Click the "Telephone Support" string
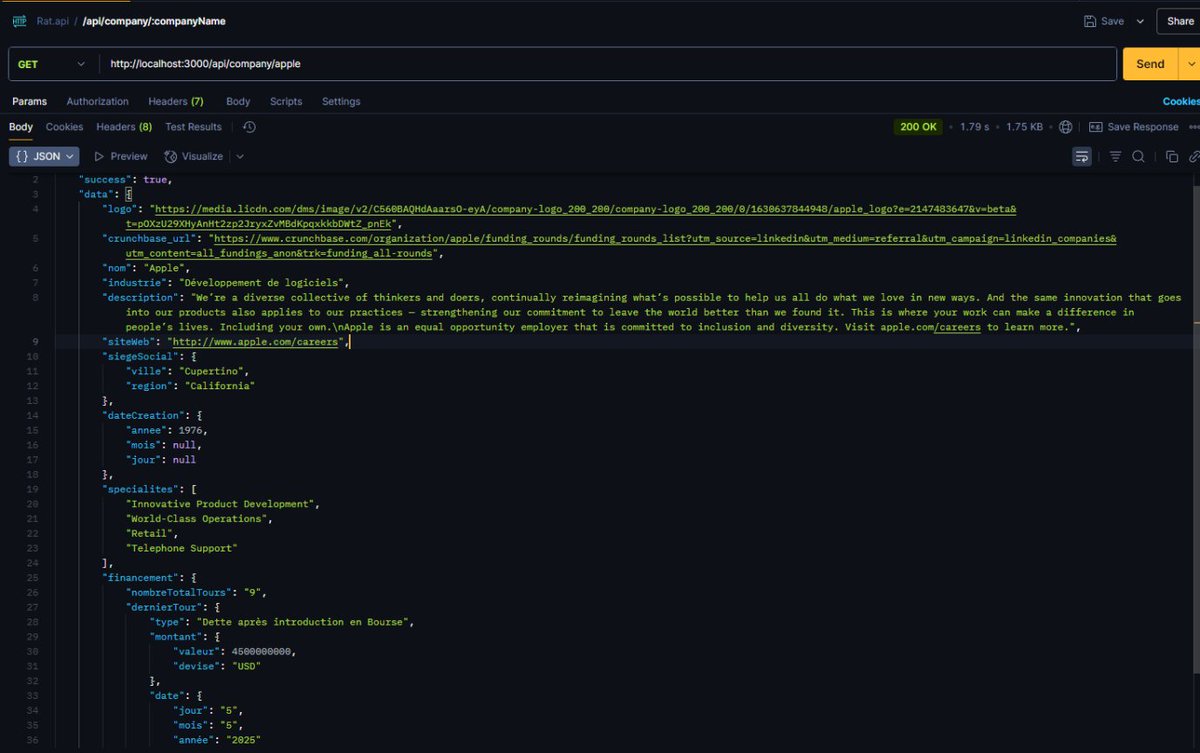 click(181, 548)
